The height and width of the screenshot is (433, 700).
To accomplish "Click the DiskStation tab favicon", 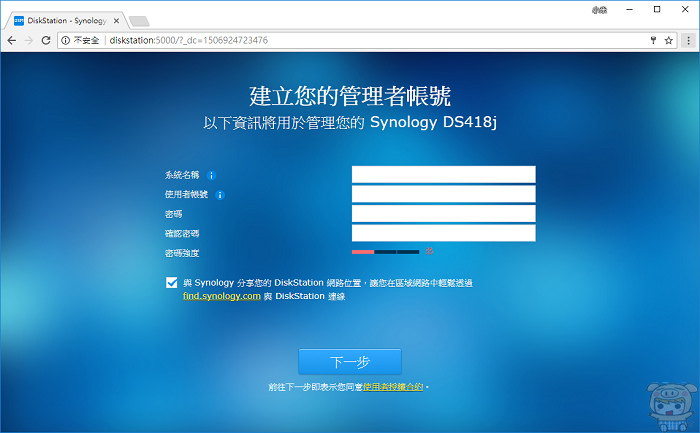I will 19,21.
